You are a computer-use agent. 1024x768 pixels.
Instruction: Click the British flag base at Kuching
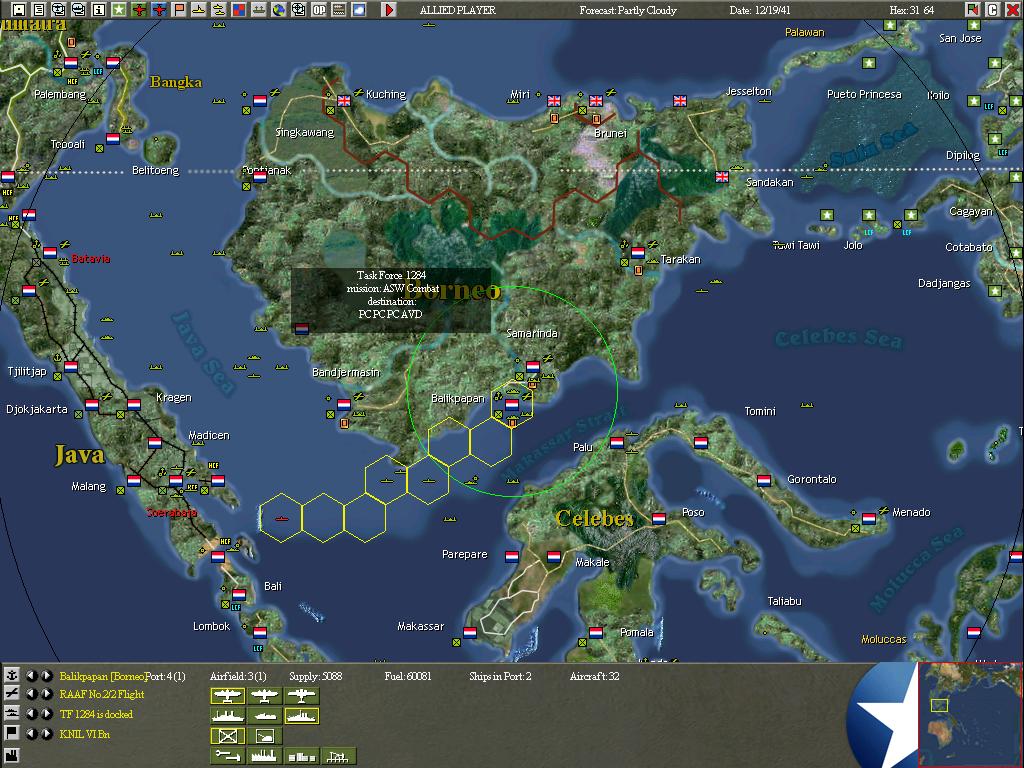click(344, 101)
